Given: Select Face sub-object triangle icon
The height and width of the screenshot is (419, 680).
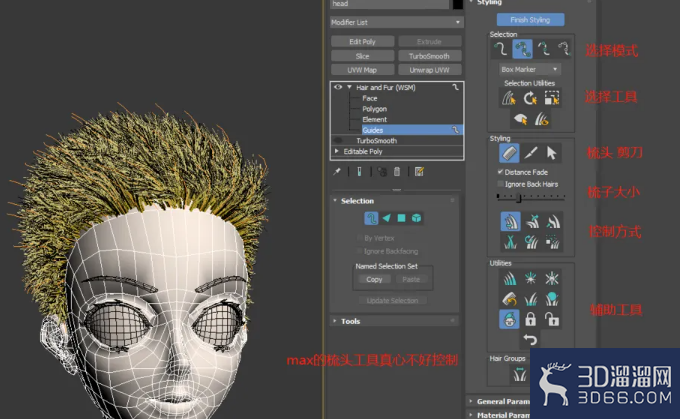Looking at the screenshot, I should click(x=386, y=218).
